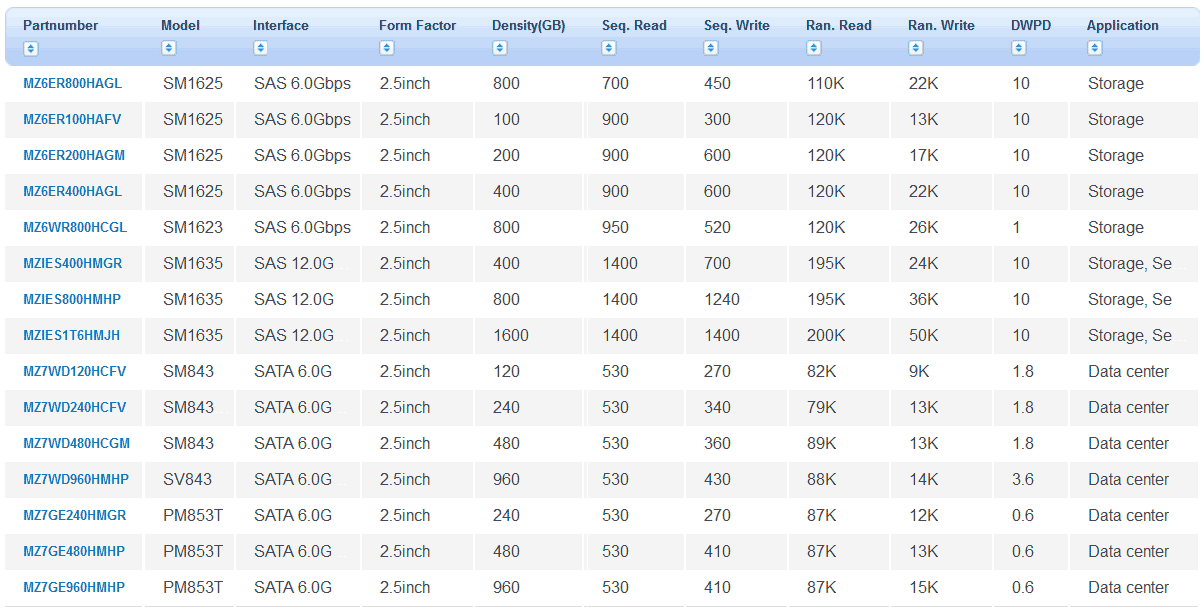Click sort icon under Partnumber header
The image size is (1204, 612).
tap(31, 48)
